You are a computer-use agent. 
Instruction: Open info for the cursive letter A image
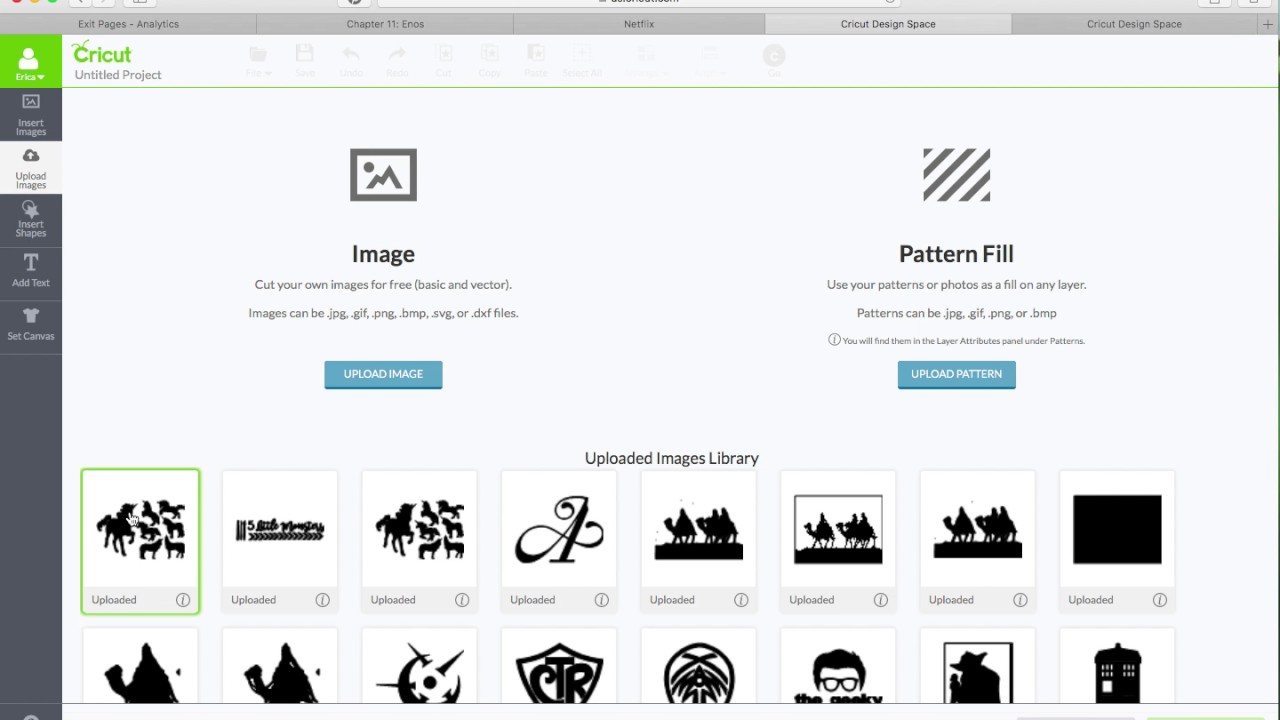pyautogui.click(x=601, y=600)
